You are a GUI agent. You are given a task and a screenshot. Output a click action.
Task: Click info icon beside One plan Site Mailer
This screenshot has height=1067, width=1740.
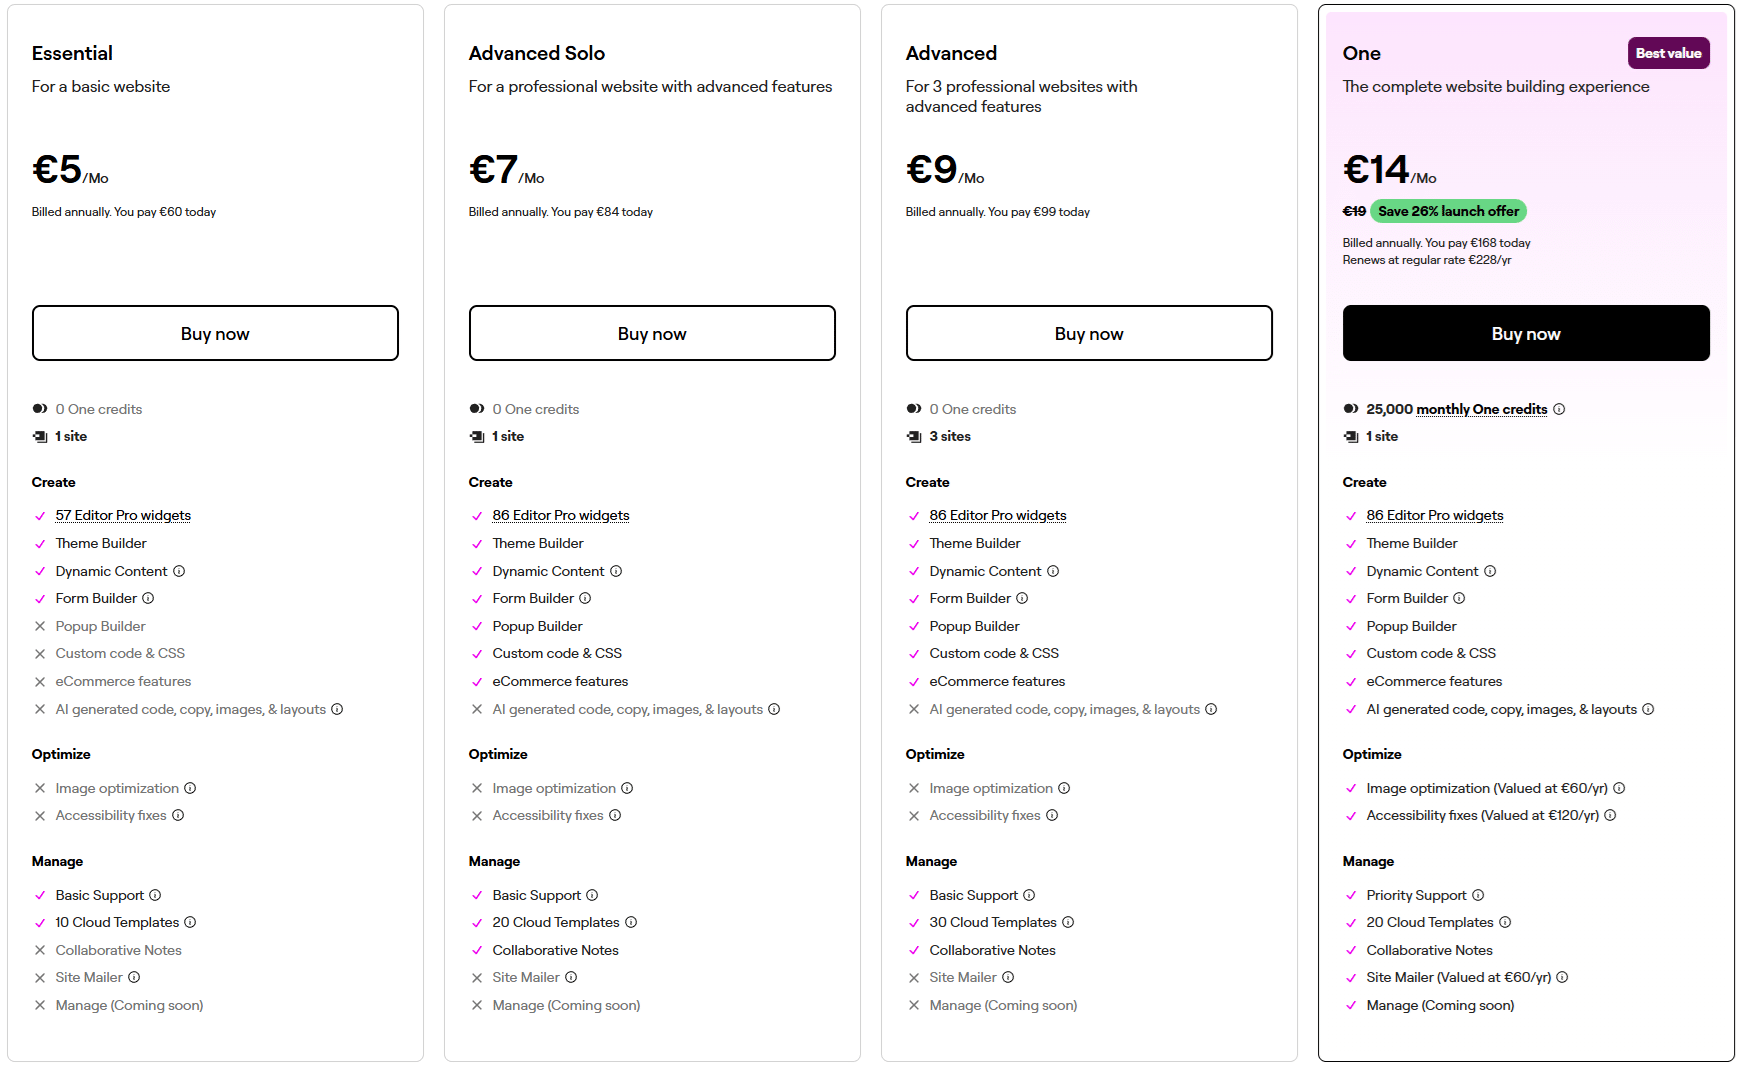click(x=1562, y=977)
